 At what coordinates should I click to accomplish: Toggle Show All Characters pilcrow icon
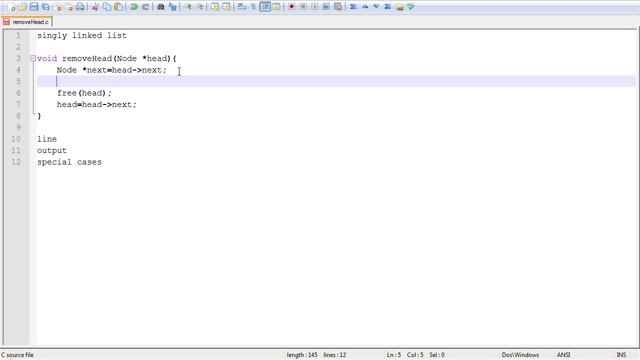click(253, 7)
